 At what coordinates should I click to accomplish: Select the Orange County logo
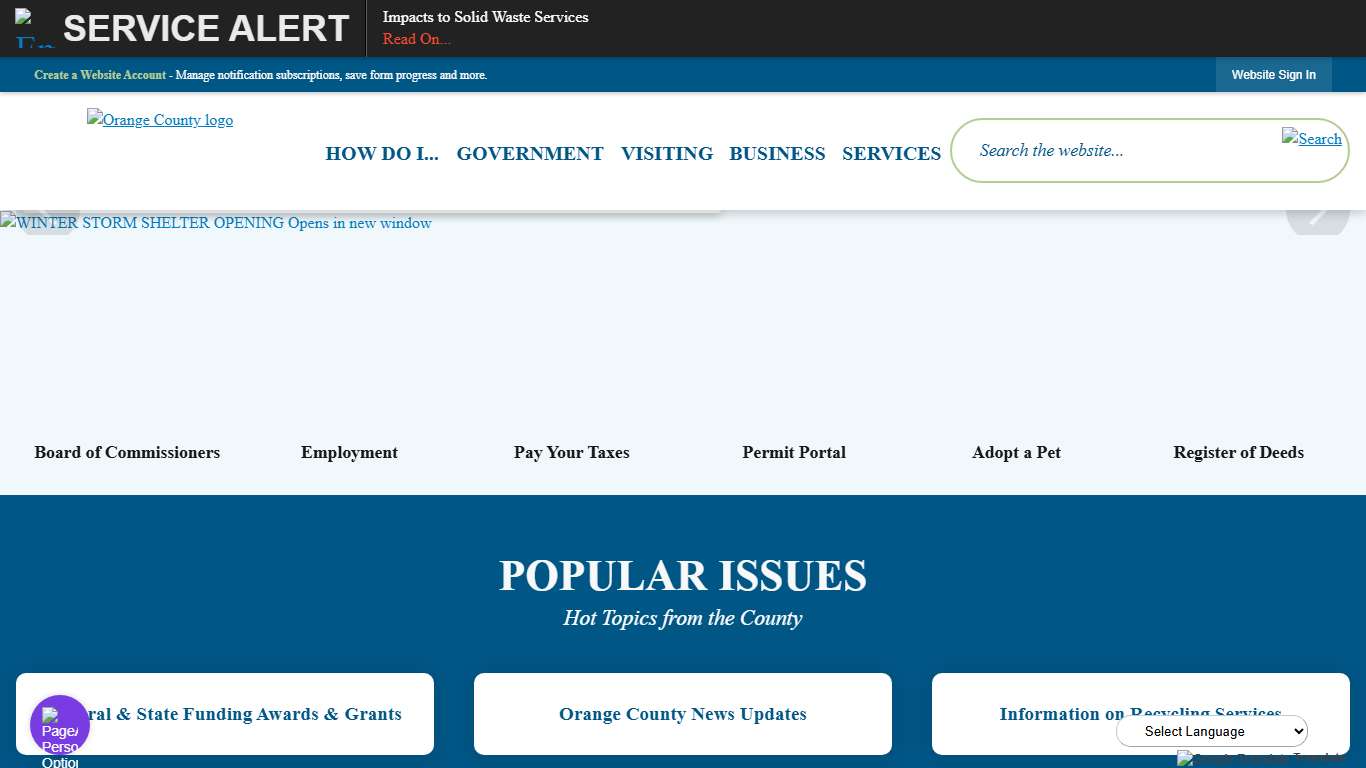(x=159, y=120)
